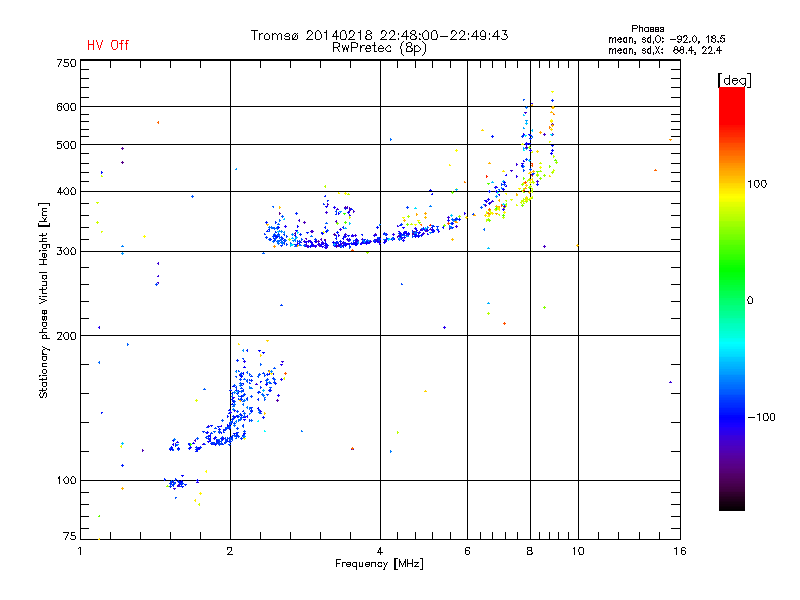
Task: Select the plot title 'Tromsø 20140218 22:48:00-22:49:43'
Action: 379,35
